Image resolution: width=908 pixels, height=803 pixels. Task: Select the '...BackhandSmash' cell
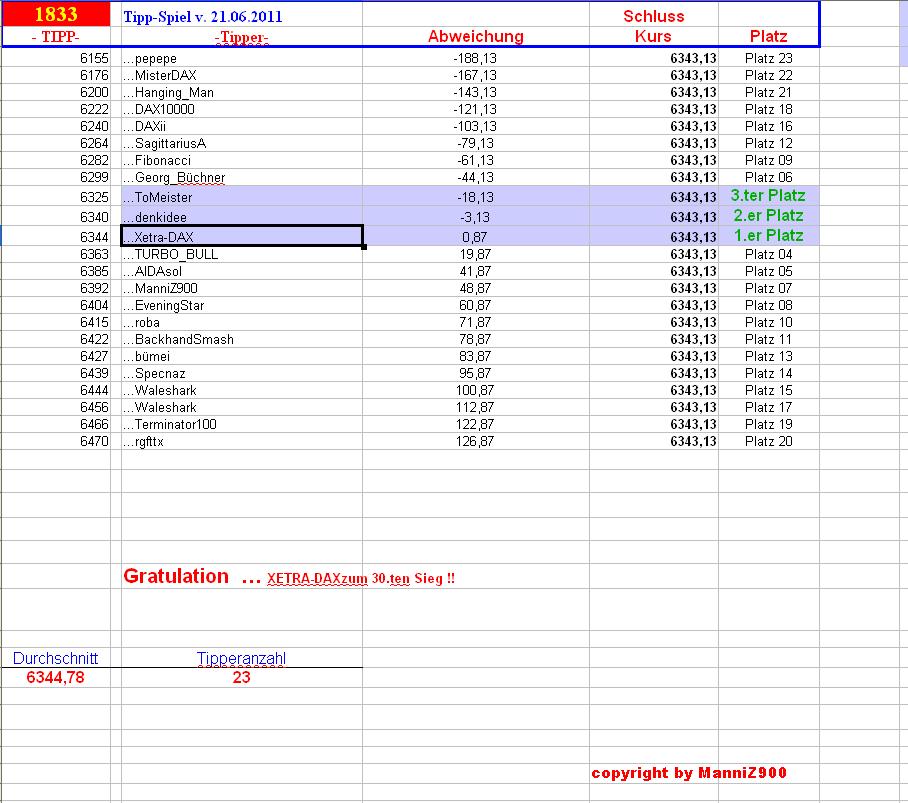pyautogui.click(x=241, y=339)
